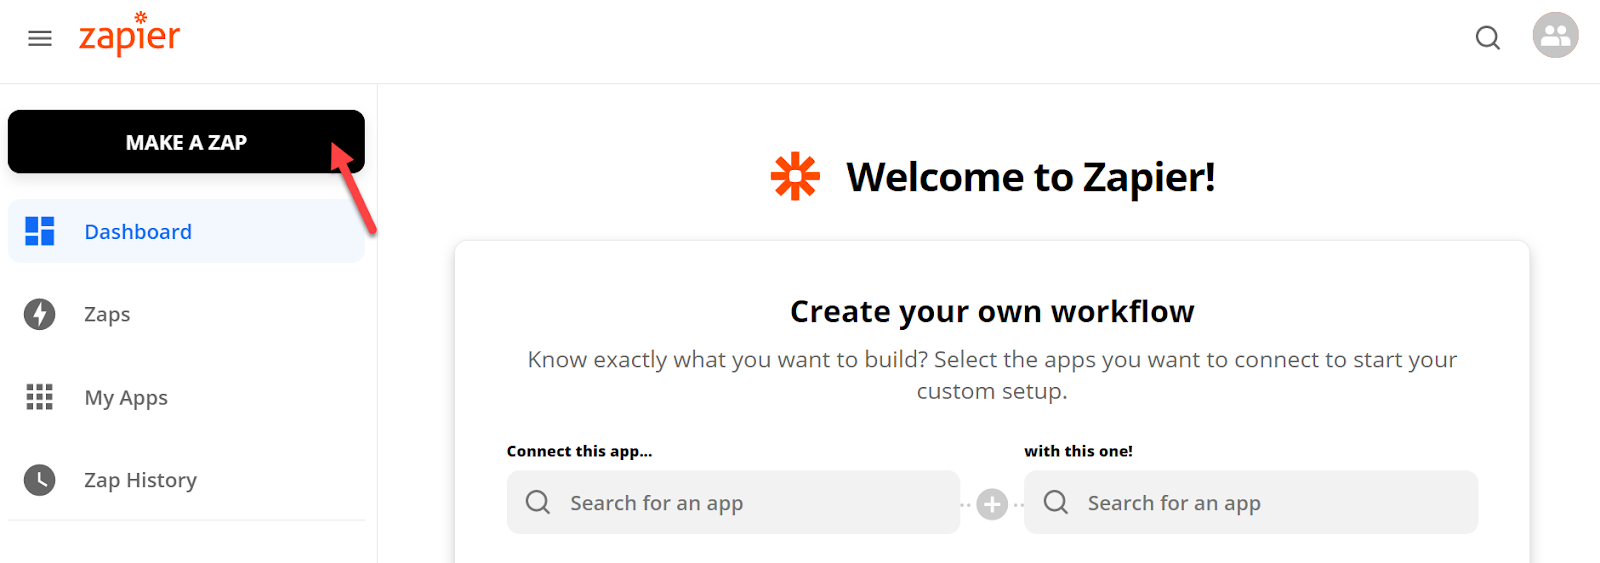Click the Dashboard grid icon
Viewport: 1600px width, 563px height.
(x=40, y=231)
